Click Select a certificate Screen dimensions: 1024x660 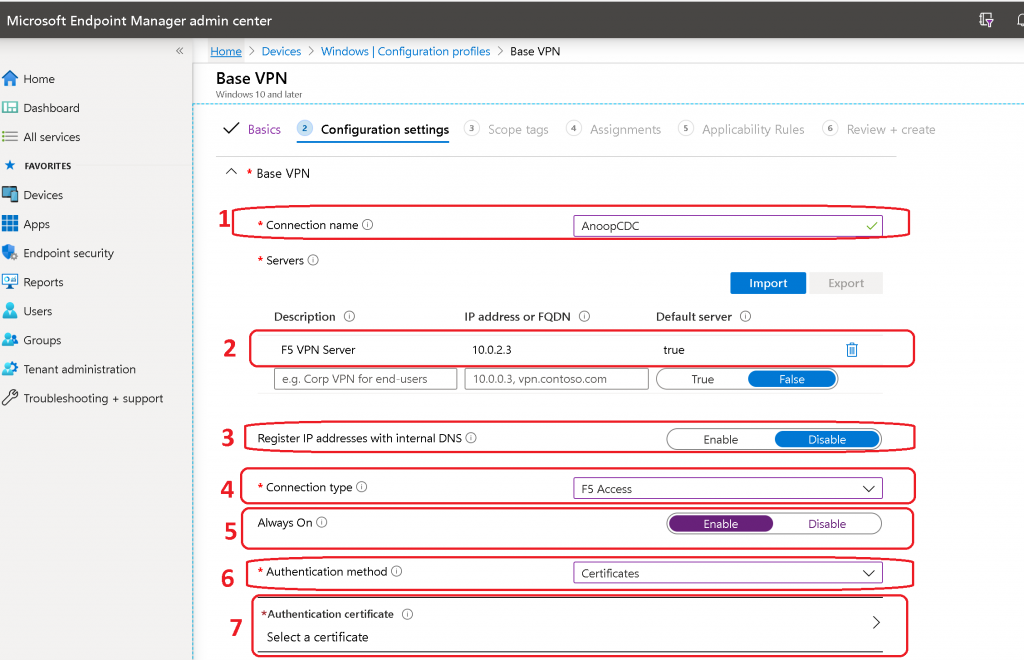[x=317, y=636]
